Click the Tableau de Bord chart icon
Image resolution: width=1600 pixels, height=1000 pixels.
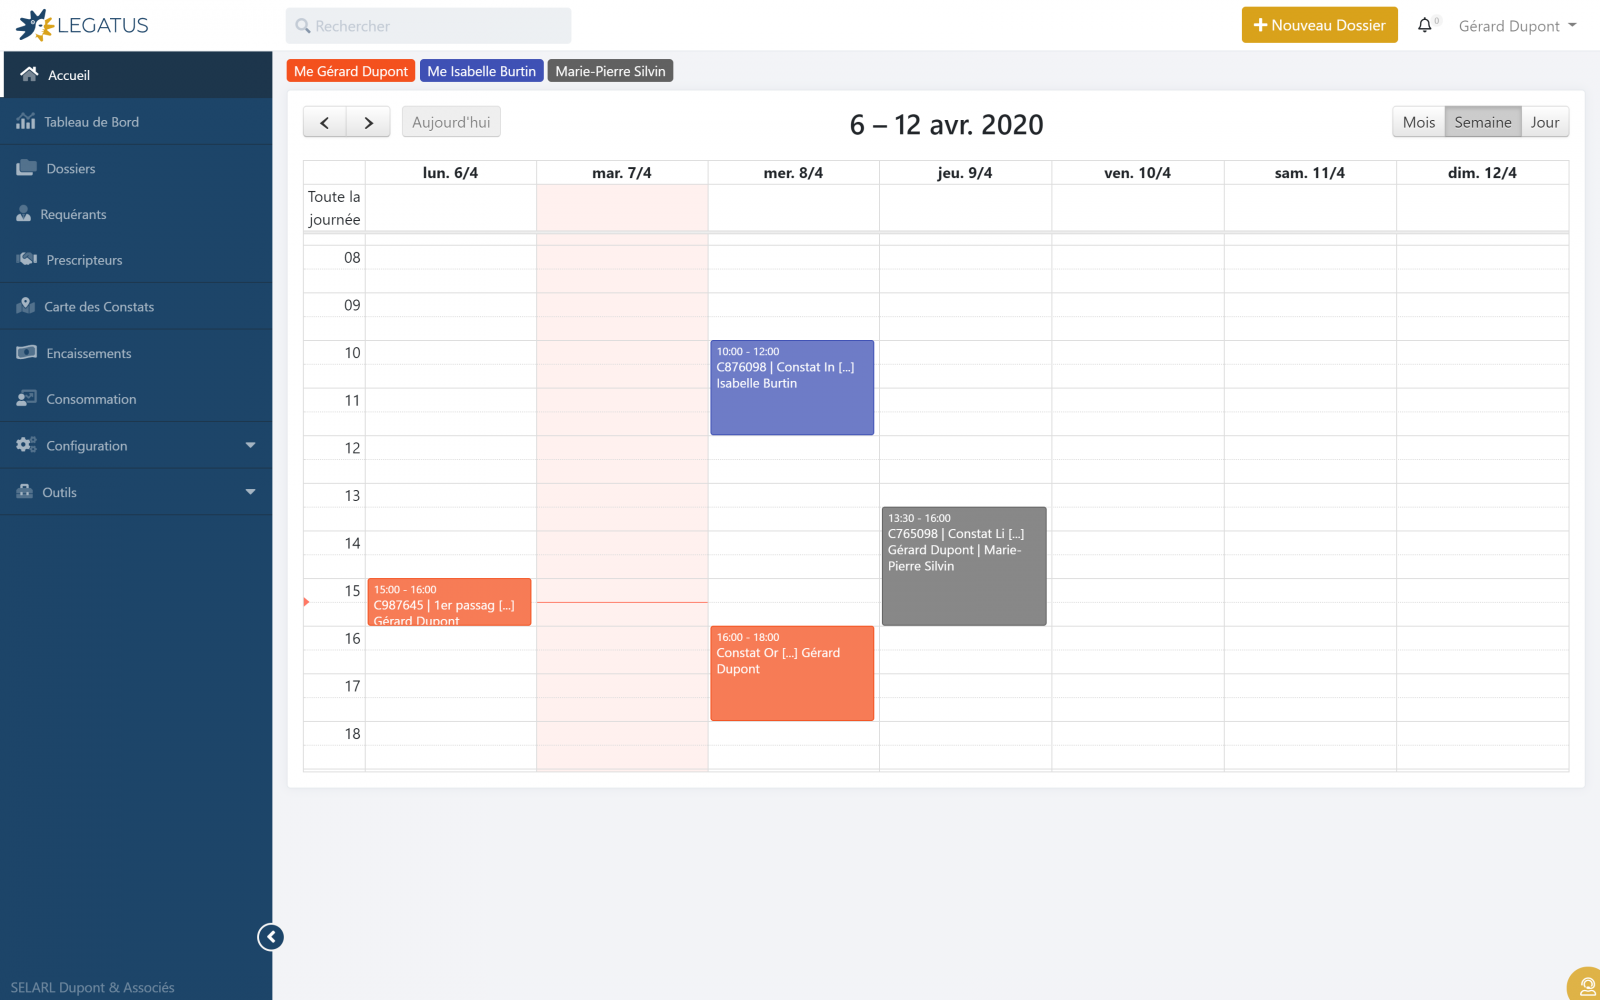coord(26,122)
